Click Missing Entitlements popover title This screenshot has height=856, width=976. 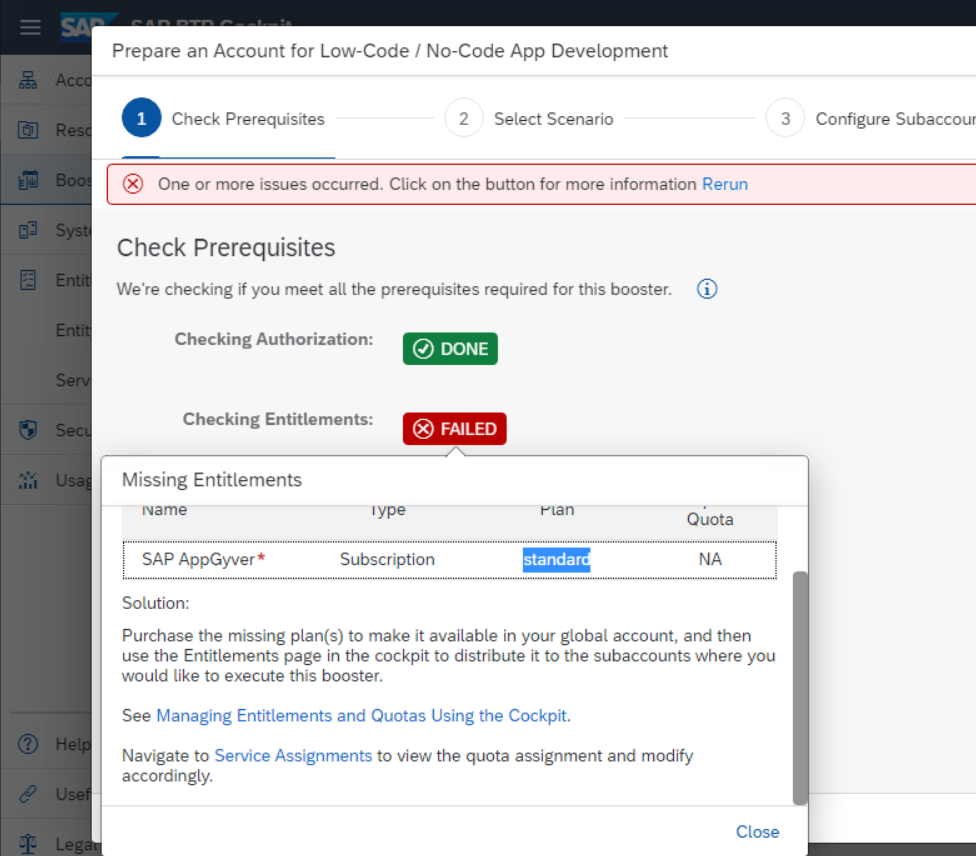coord(212,480)
